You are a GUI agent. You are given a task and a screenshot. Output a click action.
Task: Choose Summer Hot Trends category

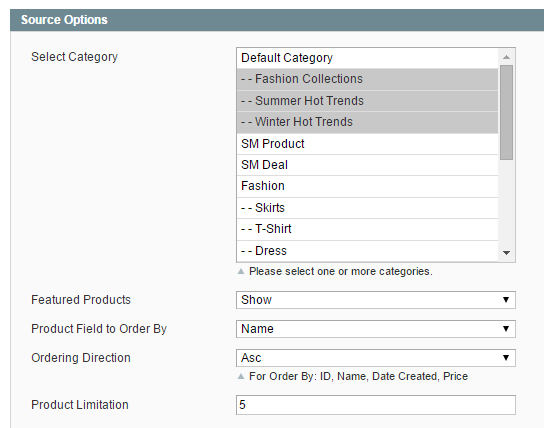(367, 101)
